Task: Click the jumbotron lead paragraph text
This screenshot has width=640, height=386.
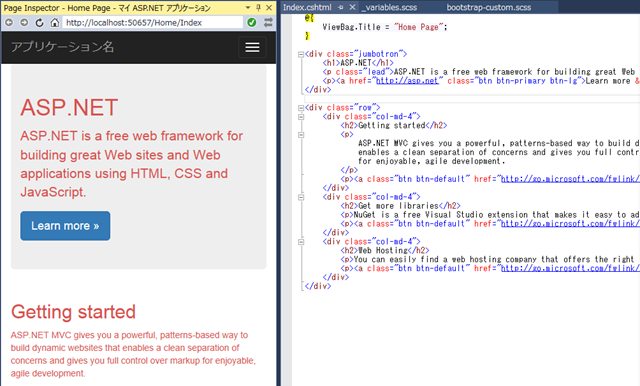Action: [x=131, y=164]
